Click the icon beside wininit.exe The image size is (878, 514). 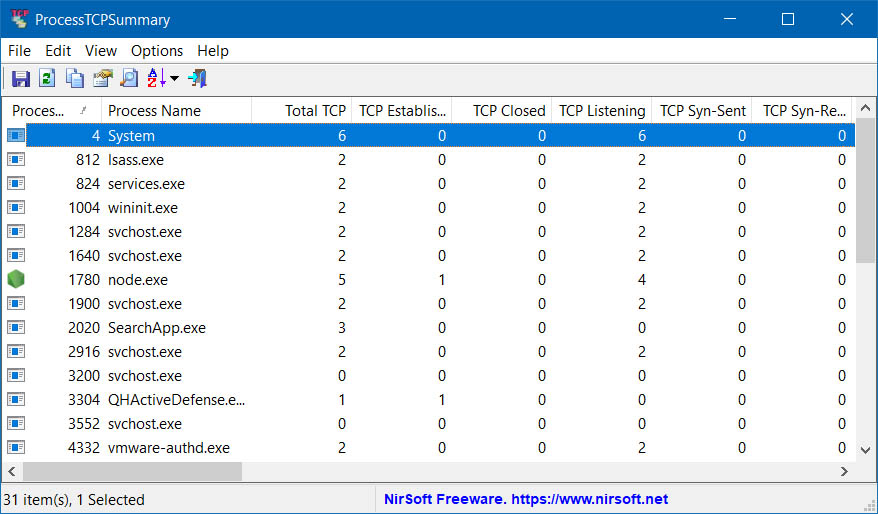point(16,208)
